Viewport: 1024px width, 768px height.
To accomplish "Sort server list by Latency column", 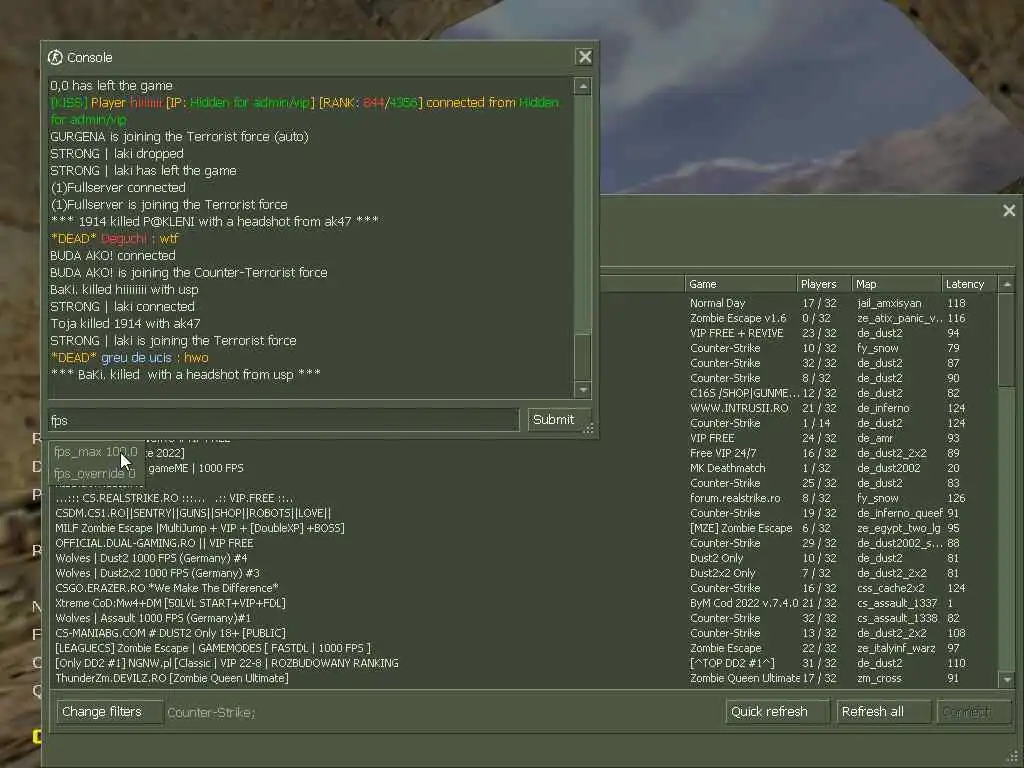I will 969,284.
